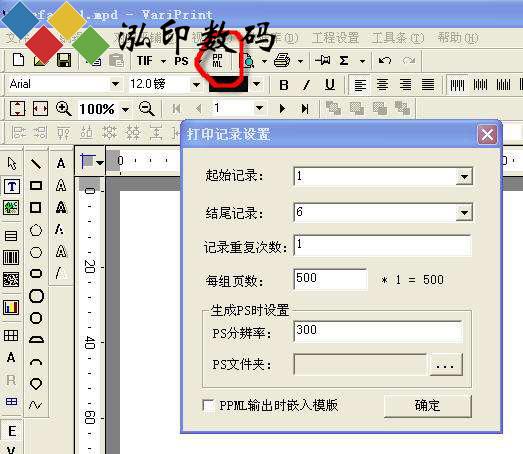523x454 pixels.
Task: Open the 帮助(H) menu
Action: [458, 38]
